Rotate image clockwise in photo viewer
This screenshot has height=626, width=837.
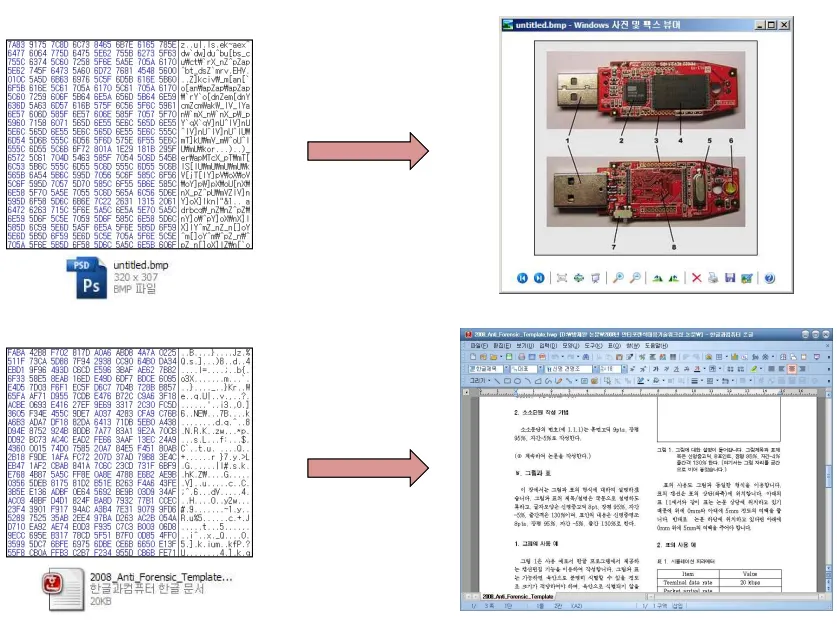pyautogui.click(x=658, y=278)
